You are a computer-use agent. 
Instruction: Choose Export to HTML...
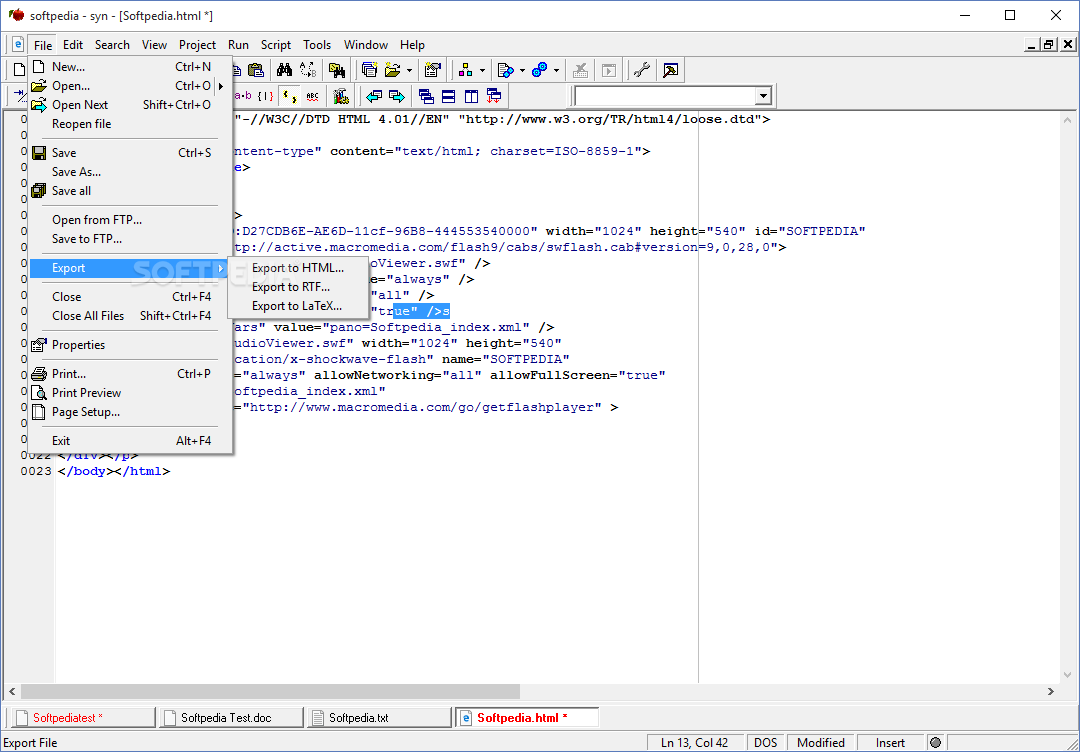(x=298, y=268)
